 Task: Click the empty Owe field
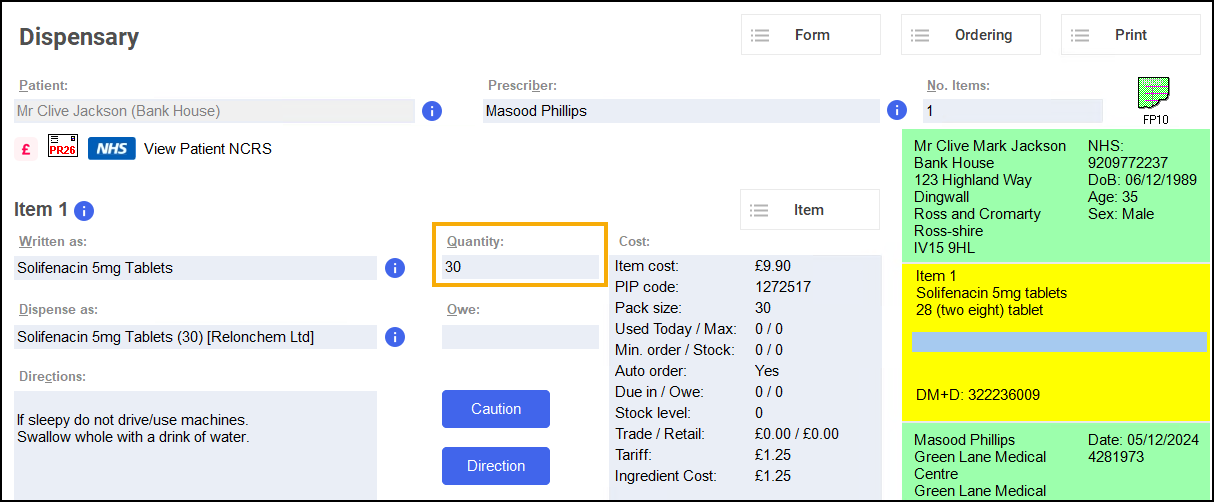click(520, 337)
